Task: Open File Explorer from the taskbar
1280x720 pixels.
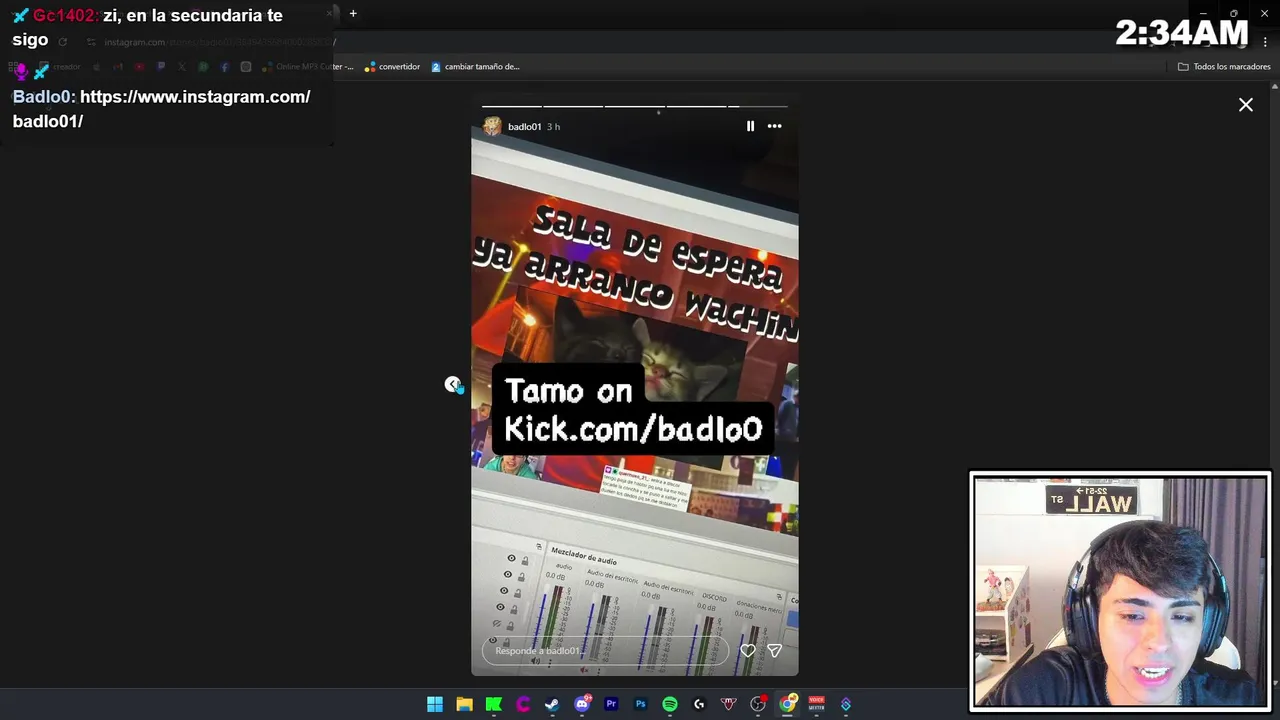Action: [x=464, y=704]
